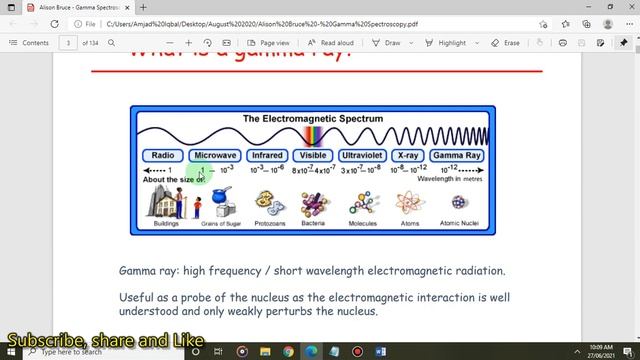Click the Radio label in spectrum diagram
The height and width of the screenshot is (360, 640).
click(162, 156)
